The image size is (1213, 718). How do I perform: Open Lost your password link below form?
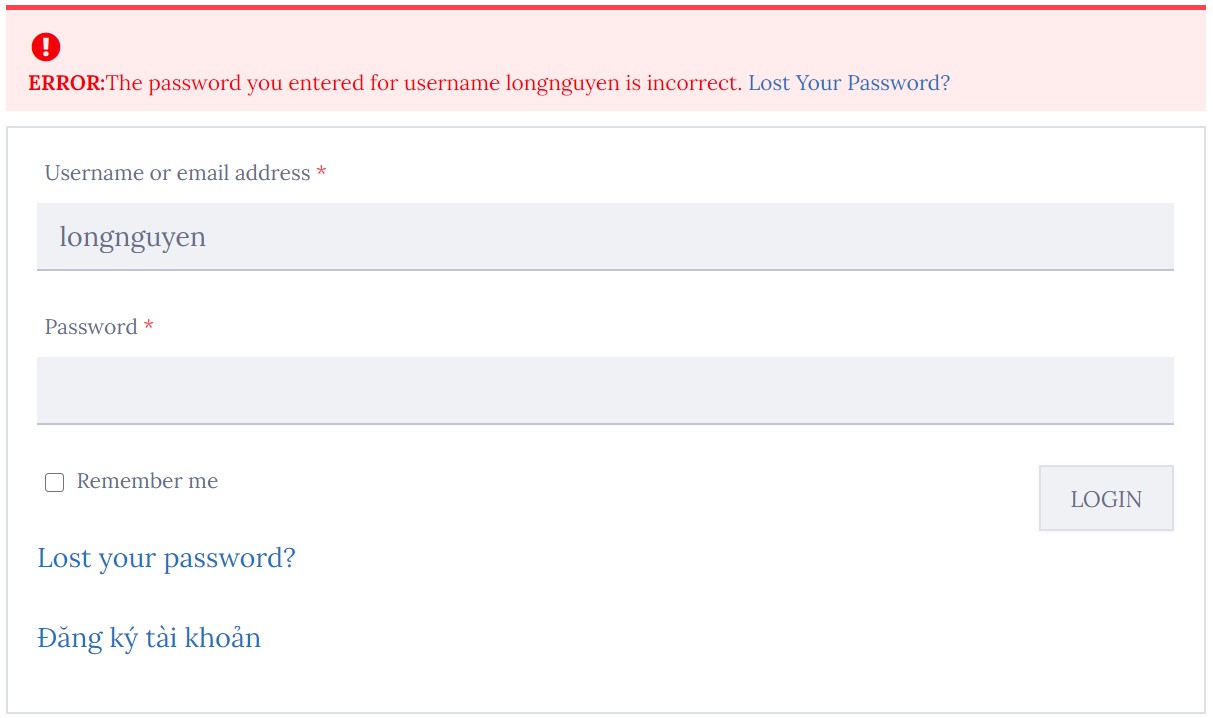167,558
